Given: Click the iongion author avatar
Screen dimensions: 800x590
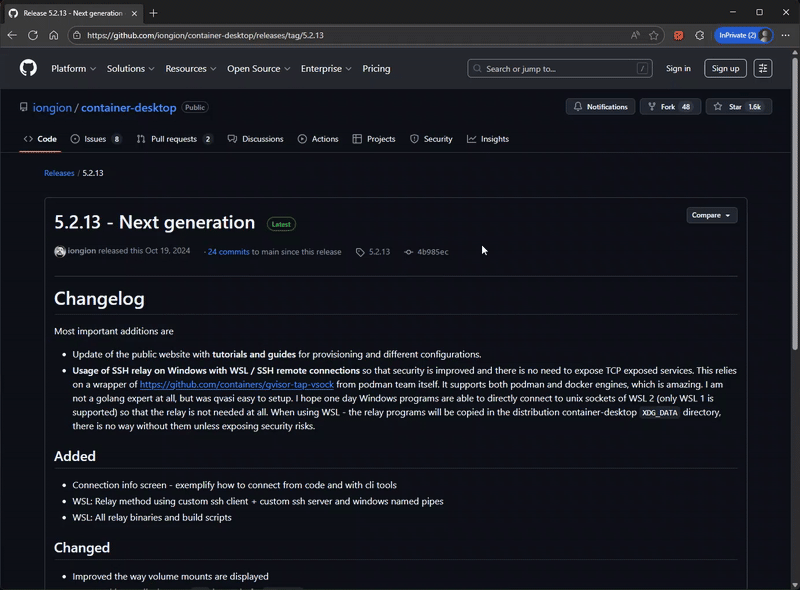Looking at the screenshot, I should (60, 252).
